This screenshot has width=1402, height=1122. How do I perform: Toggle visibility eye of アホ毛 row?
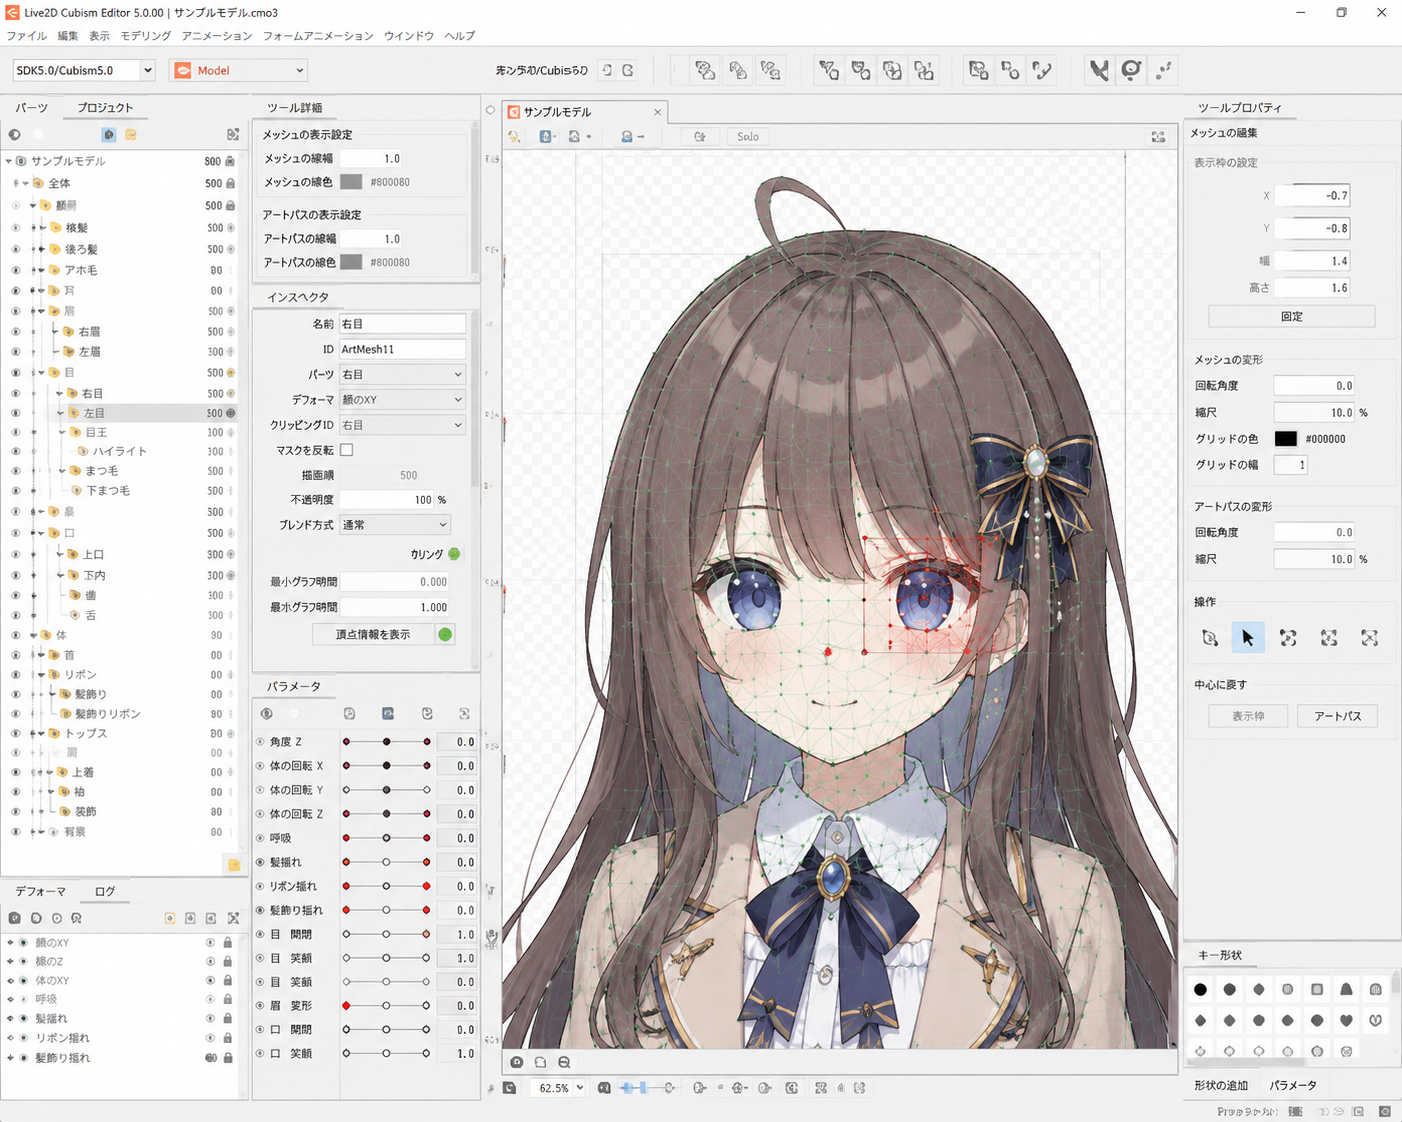point(15,270)
